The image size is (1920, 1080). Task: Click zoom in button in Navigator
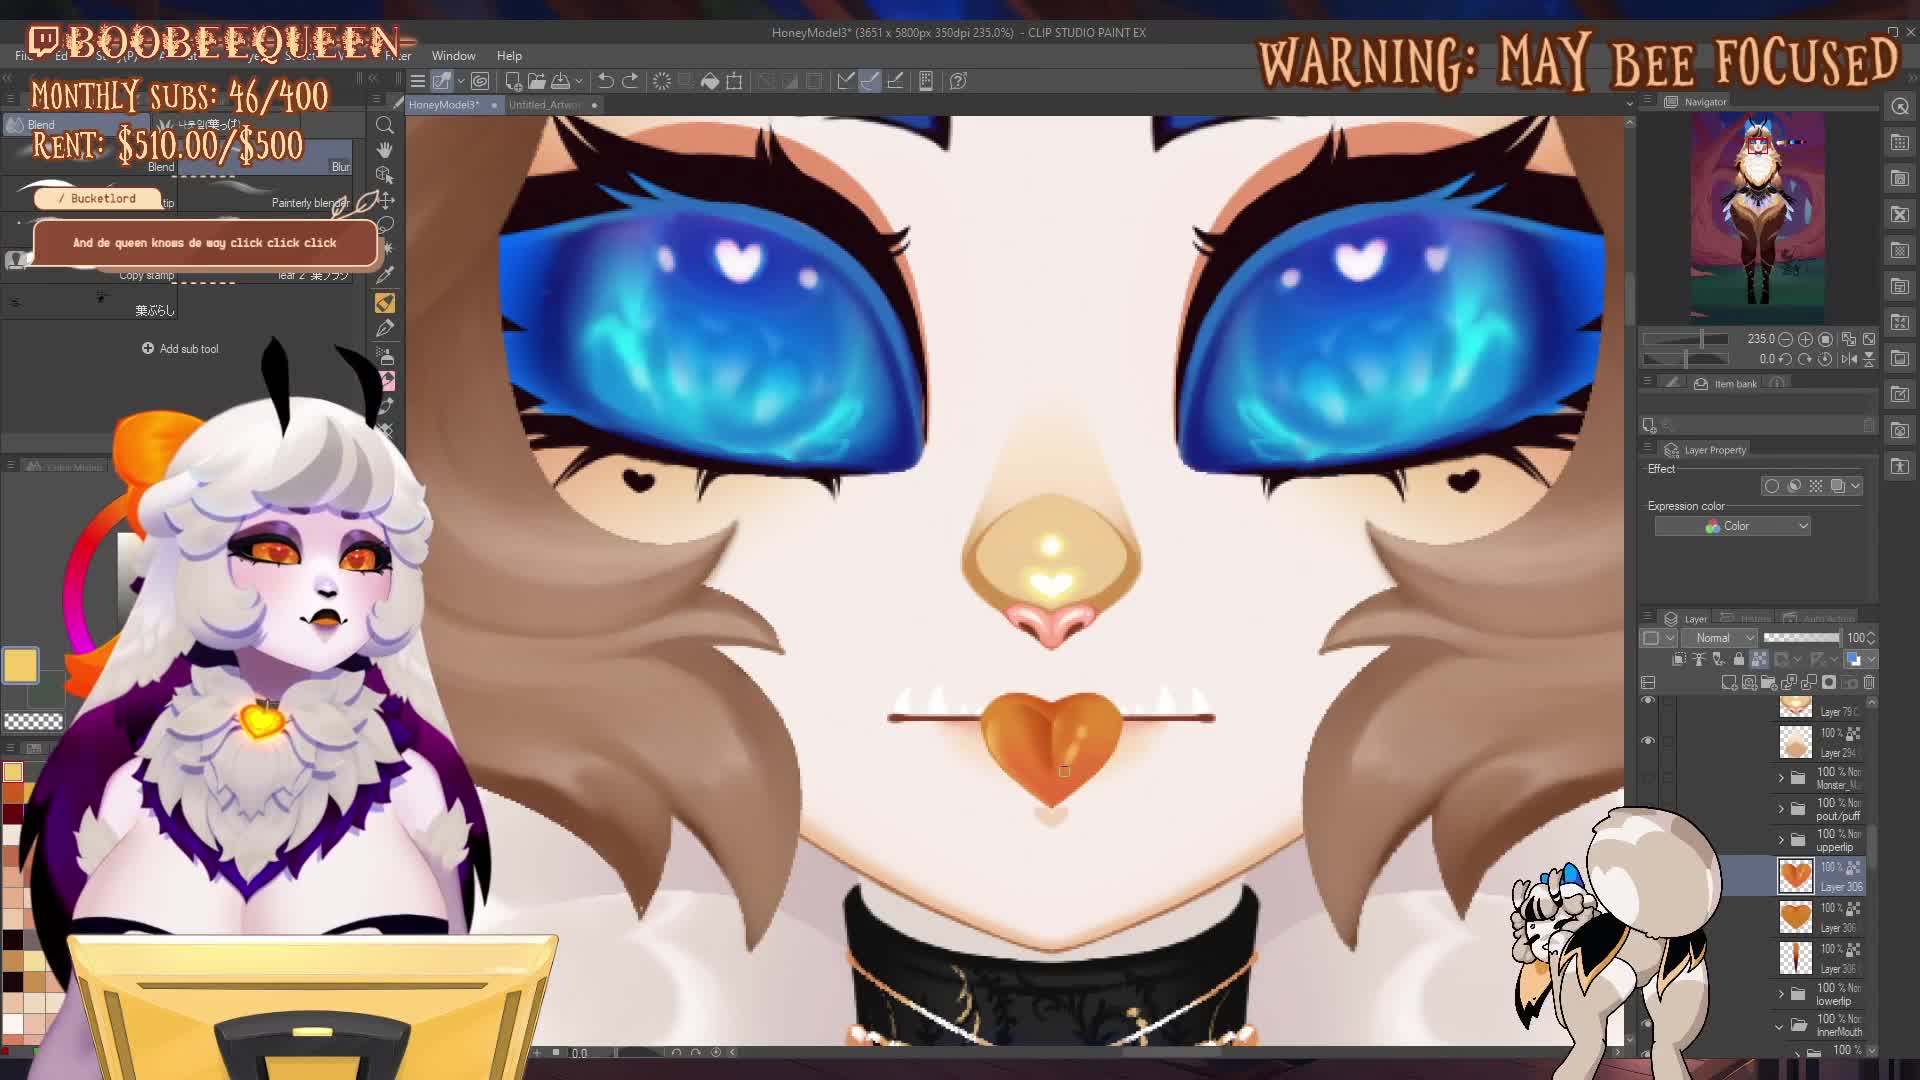click(1806, 340)
